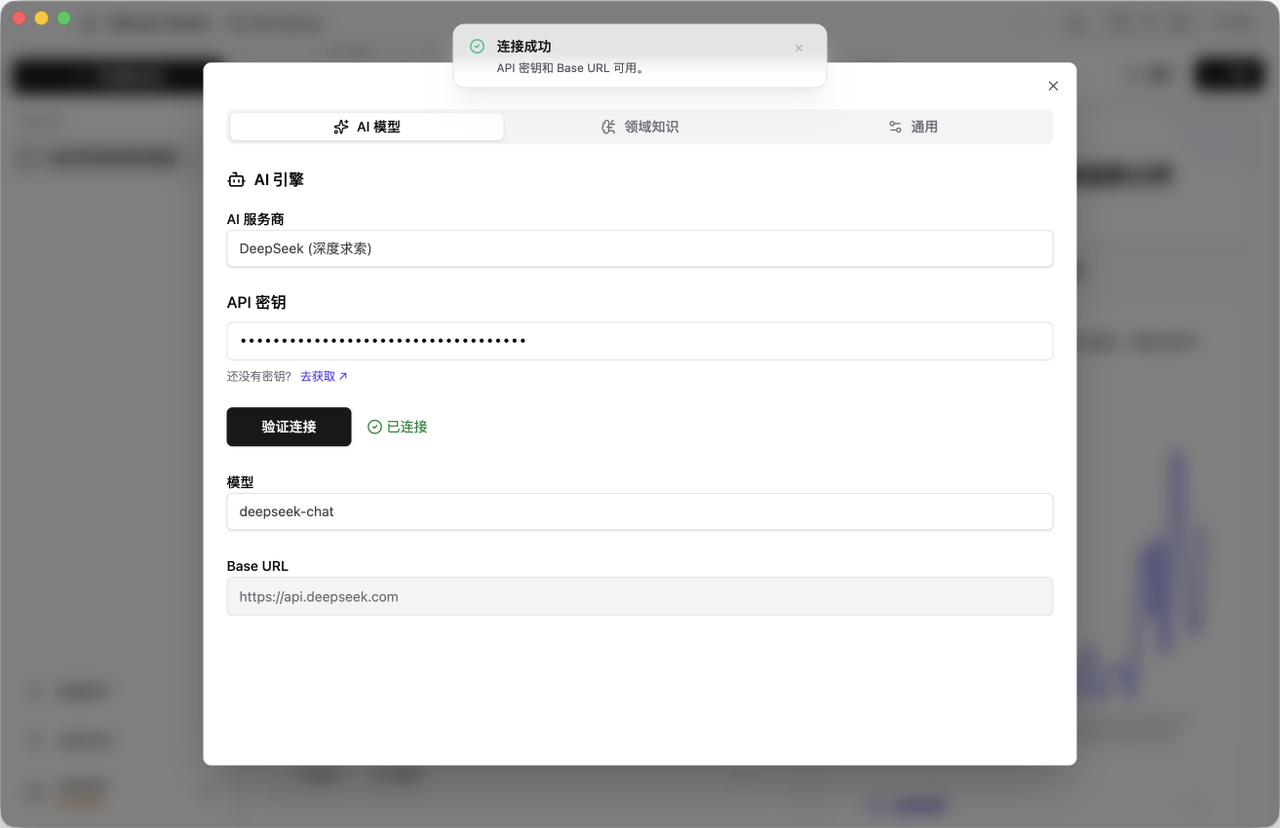Screen dimensions: 1280x828
Task: Click the sliders icon on the 通用 tab
Action: [893, 127]
